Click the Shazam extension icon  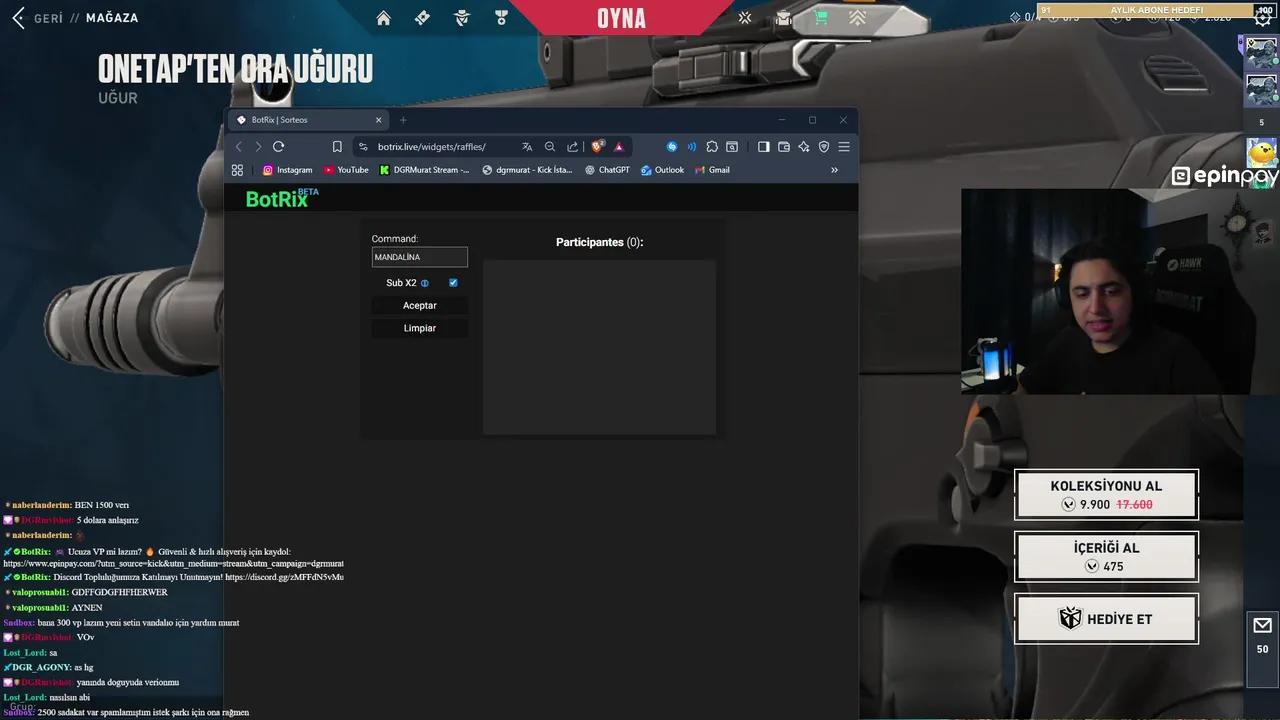pyautogui.click(x=672, y=147)
